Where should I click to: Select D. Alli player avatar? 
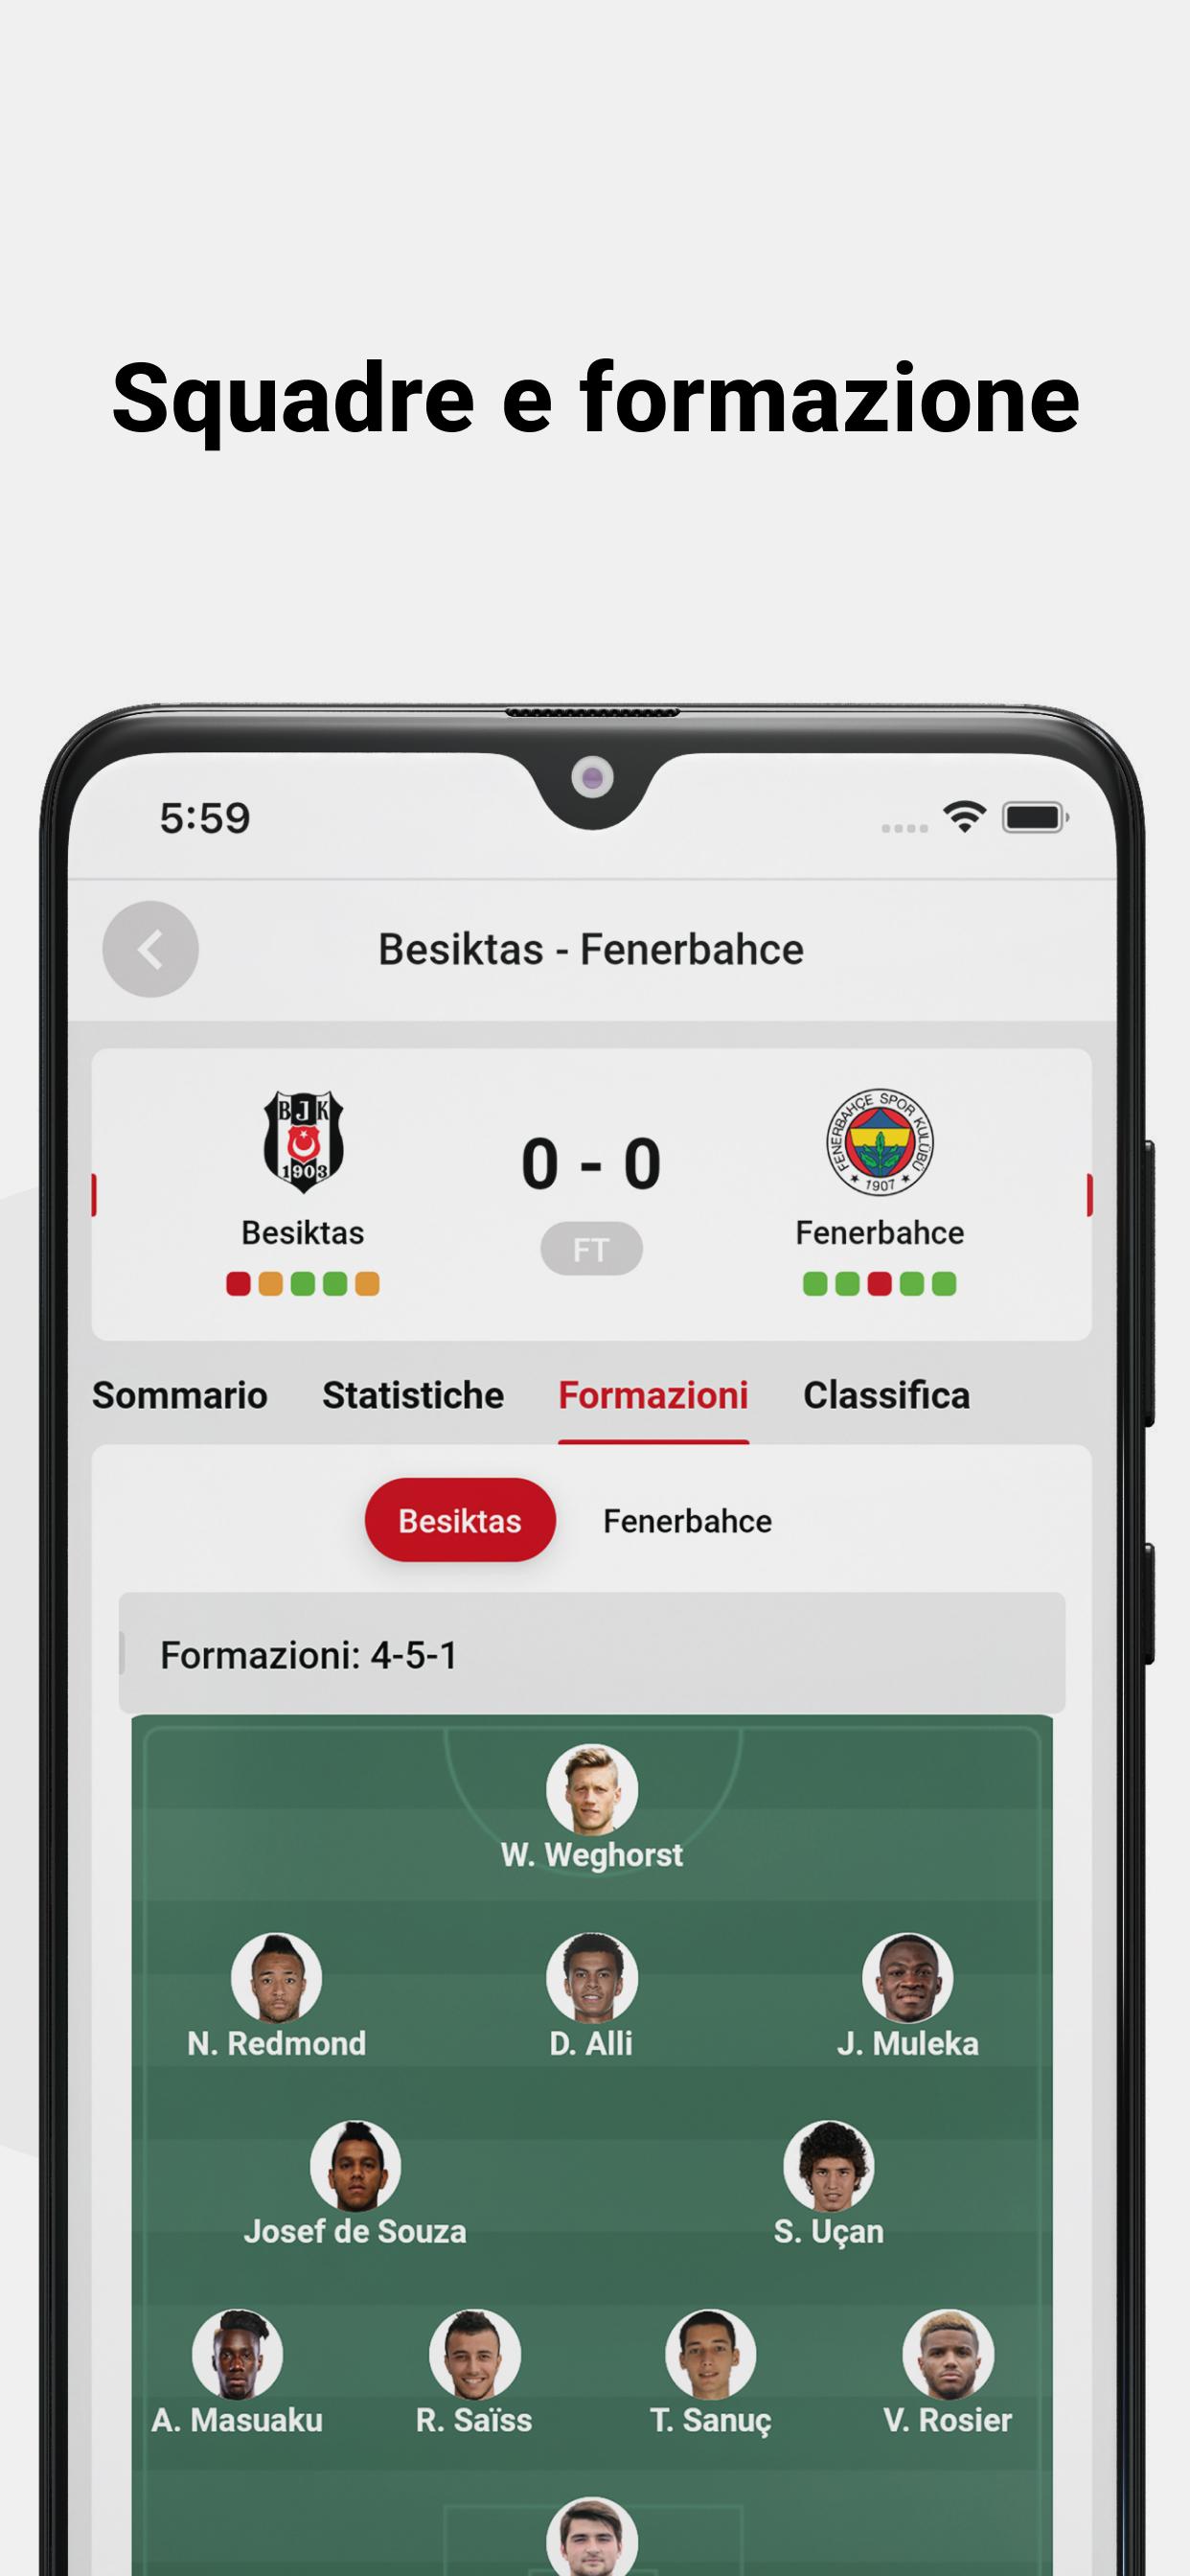click(592, 1978)
